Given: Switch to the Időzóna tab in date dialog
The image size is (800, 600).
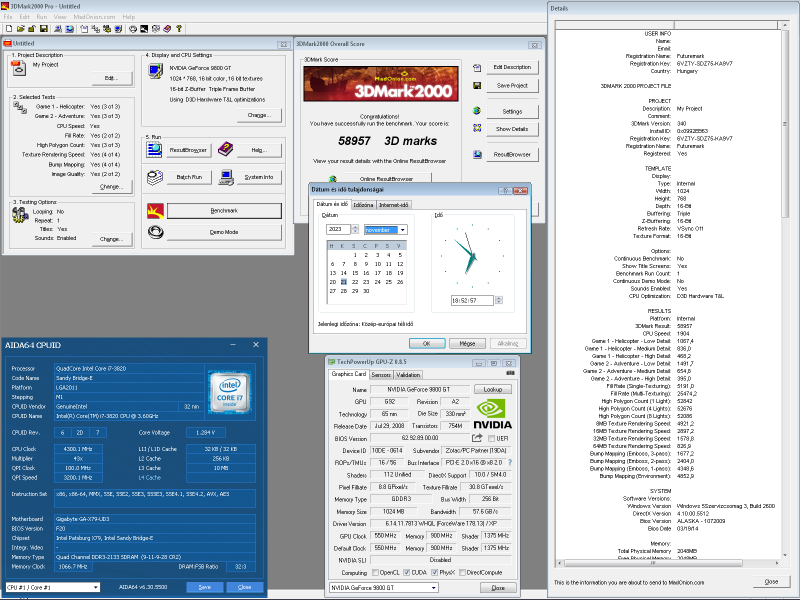Looking at the screenshot, I should tap(363, 205).
